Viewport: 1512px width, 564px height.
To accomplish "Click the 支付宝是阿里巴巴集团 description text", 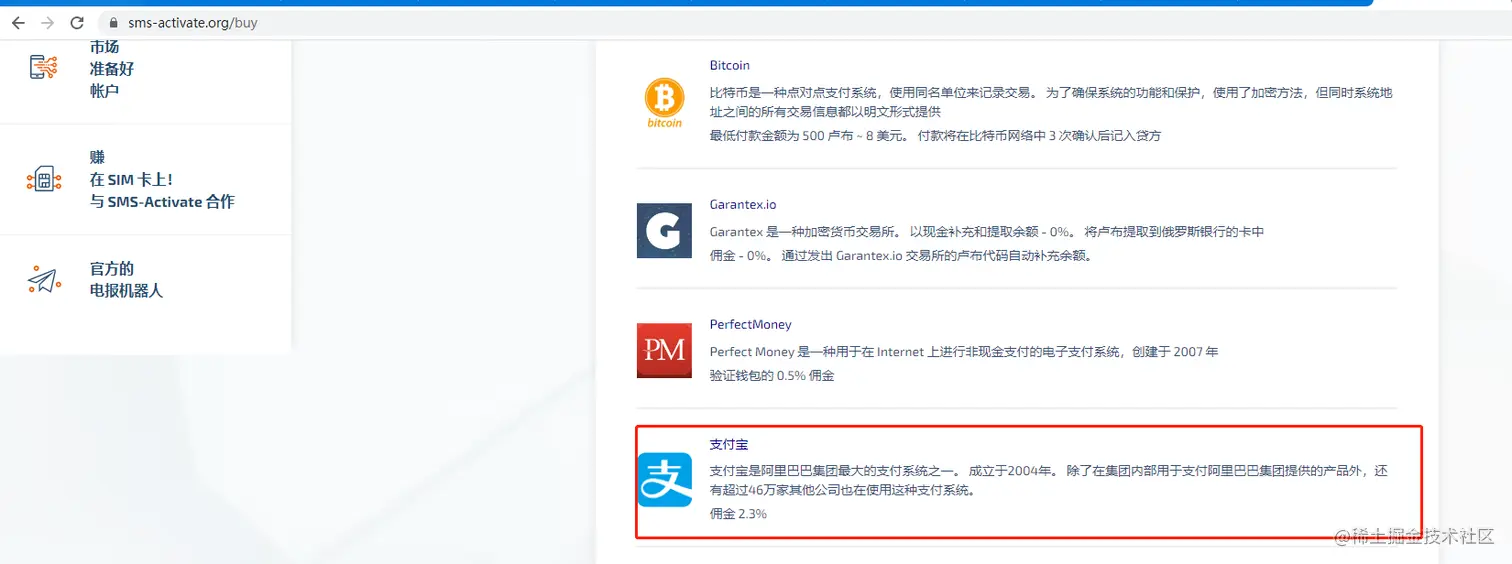I will pos(1049,480).
